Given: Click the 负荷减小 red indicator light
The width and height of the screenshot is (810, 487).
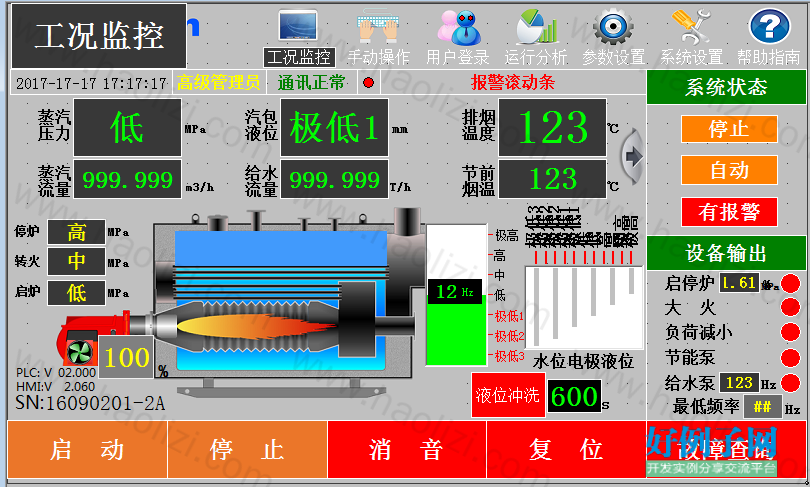Looking at the screenshot, I should pyautogui.click(x=790, y=332).
